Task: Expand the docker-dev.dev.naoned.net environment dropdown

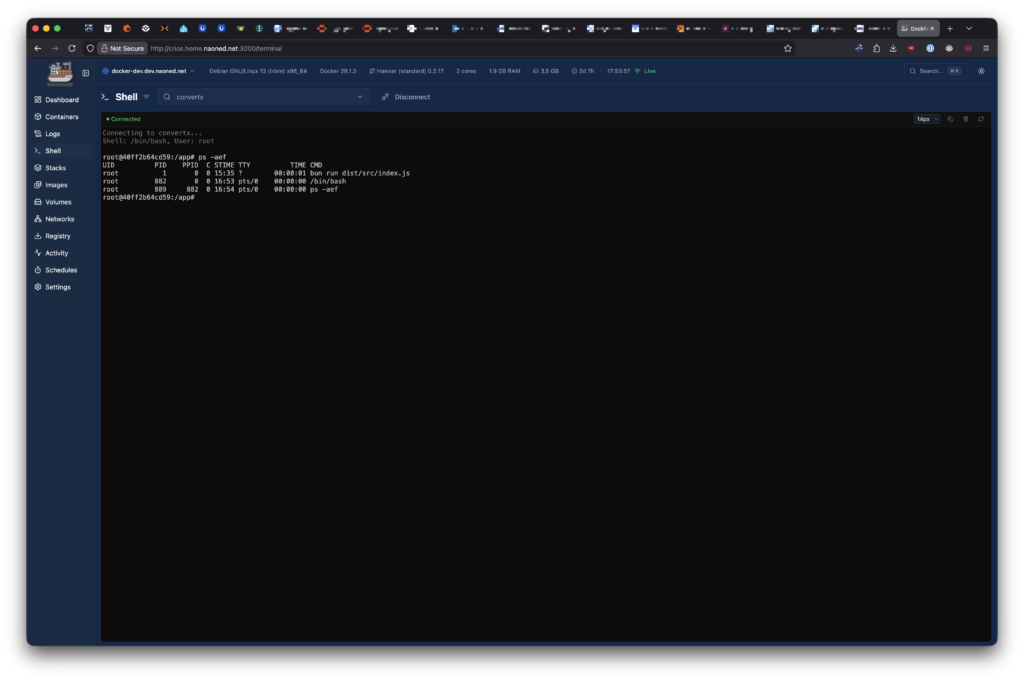Action: [147, 71]
